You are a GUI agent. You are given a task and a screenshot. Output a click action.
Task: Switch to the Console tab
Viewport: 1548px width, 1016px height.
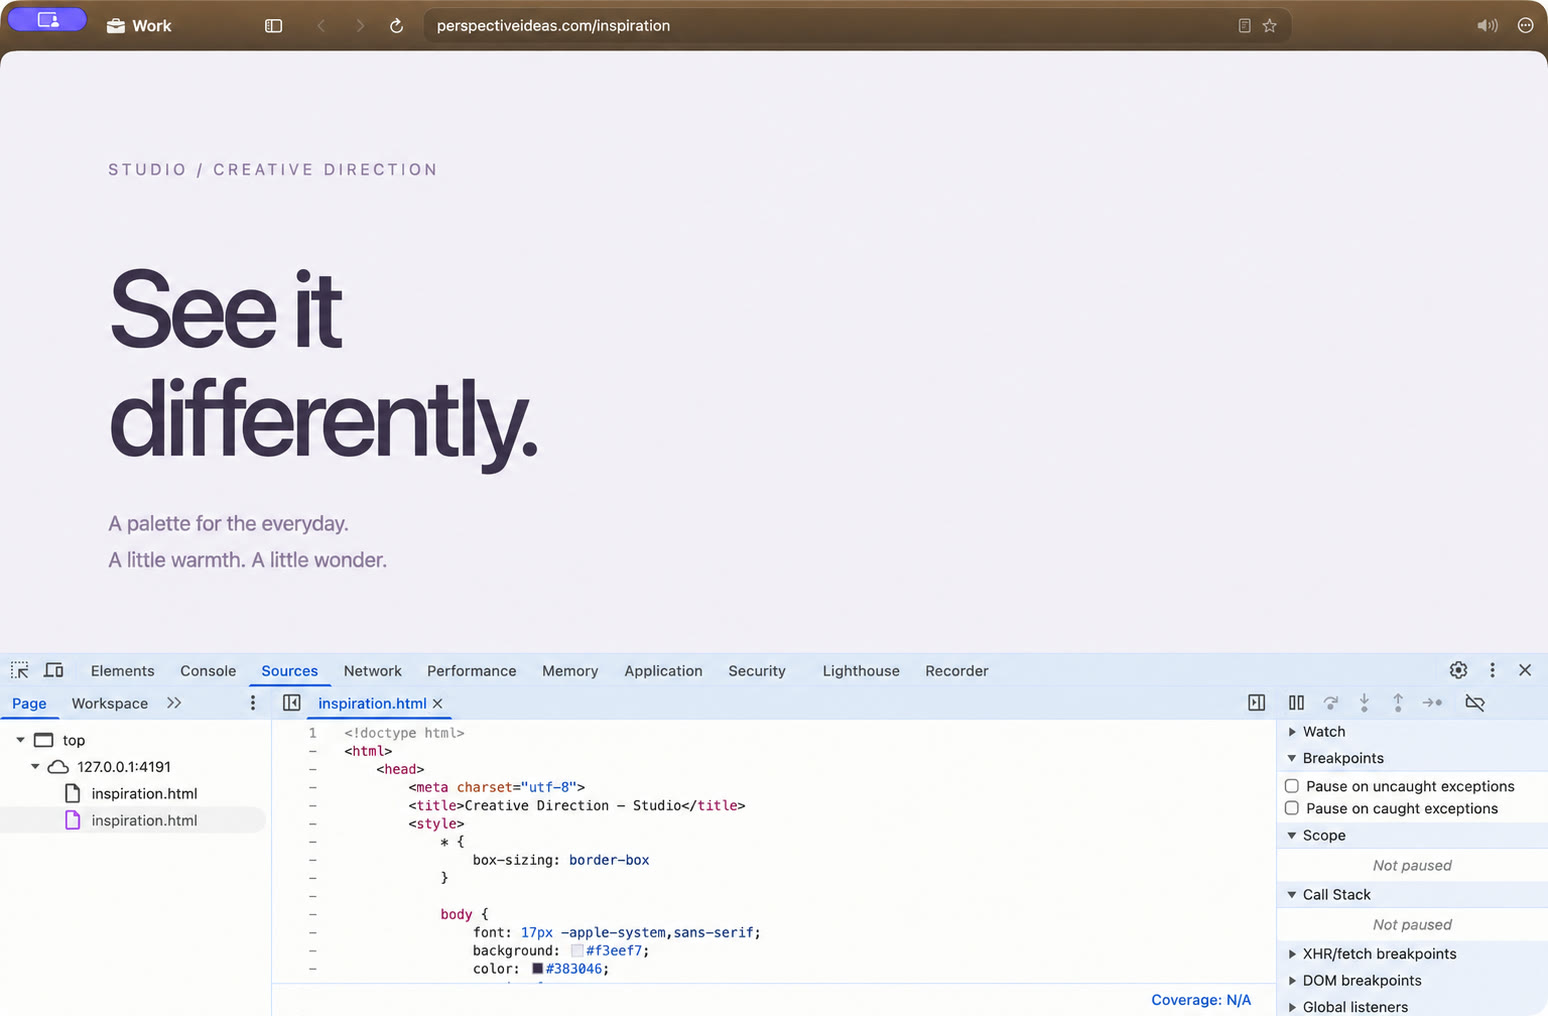click(208, 671)
